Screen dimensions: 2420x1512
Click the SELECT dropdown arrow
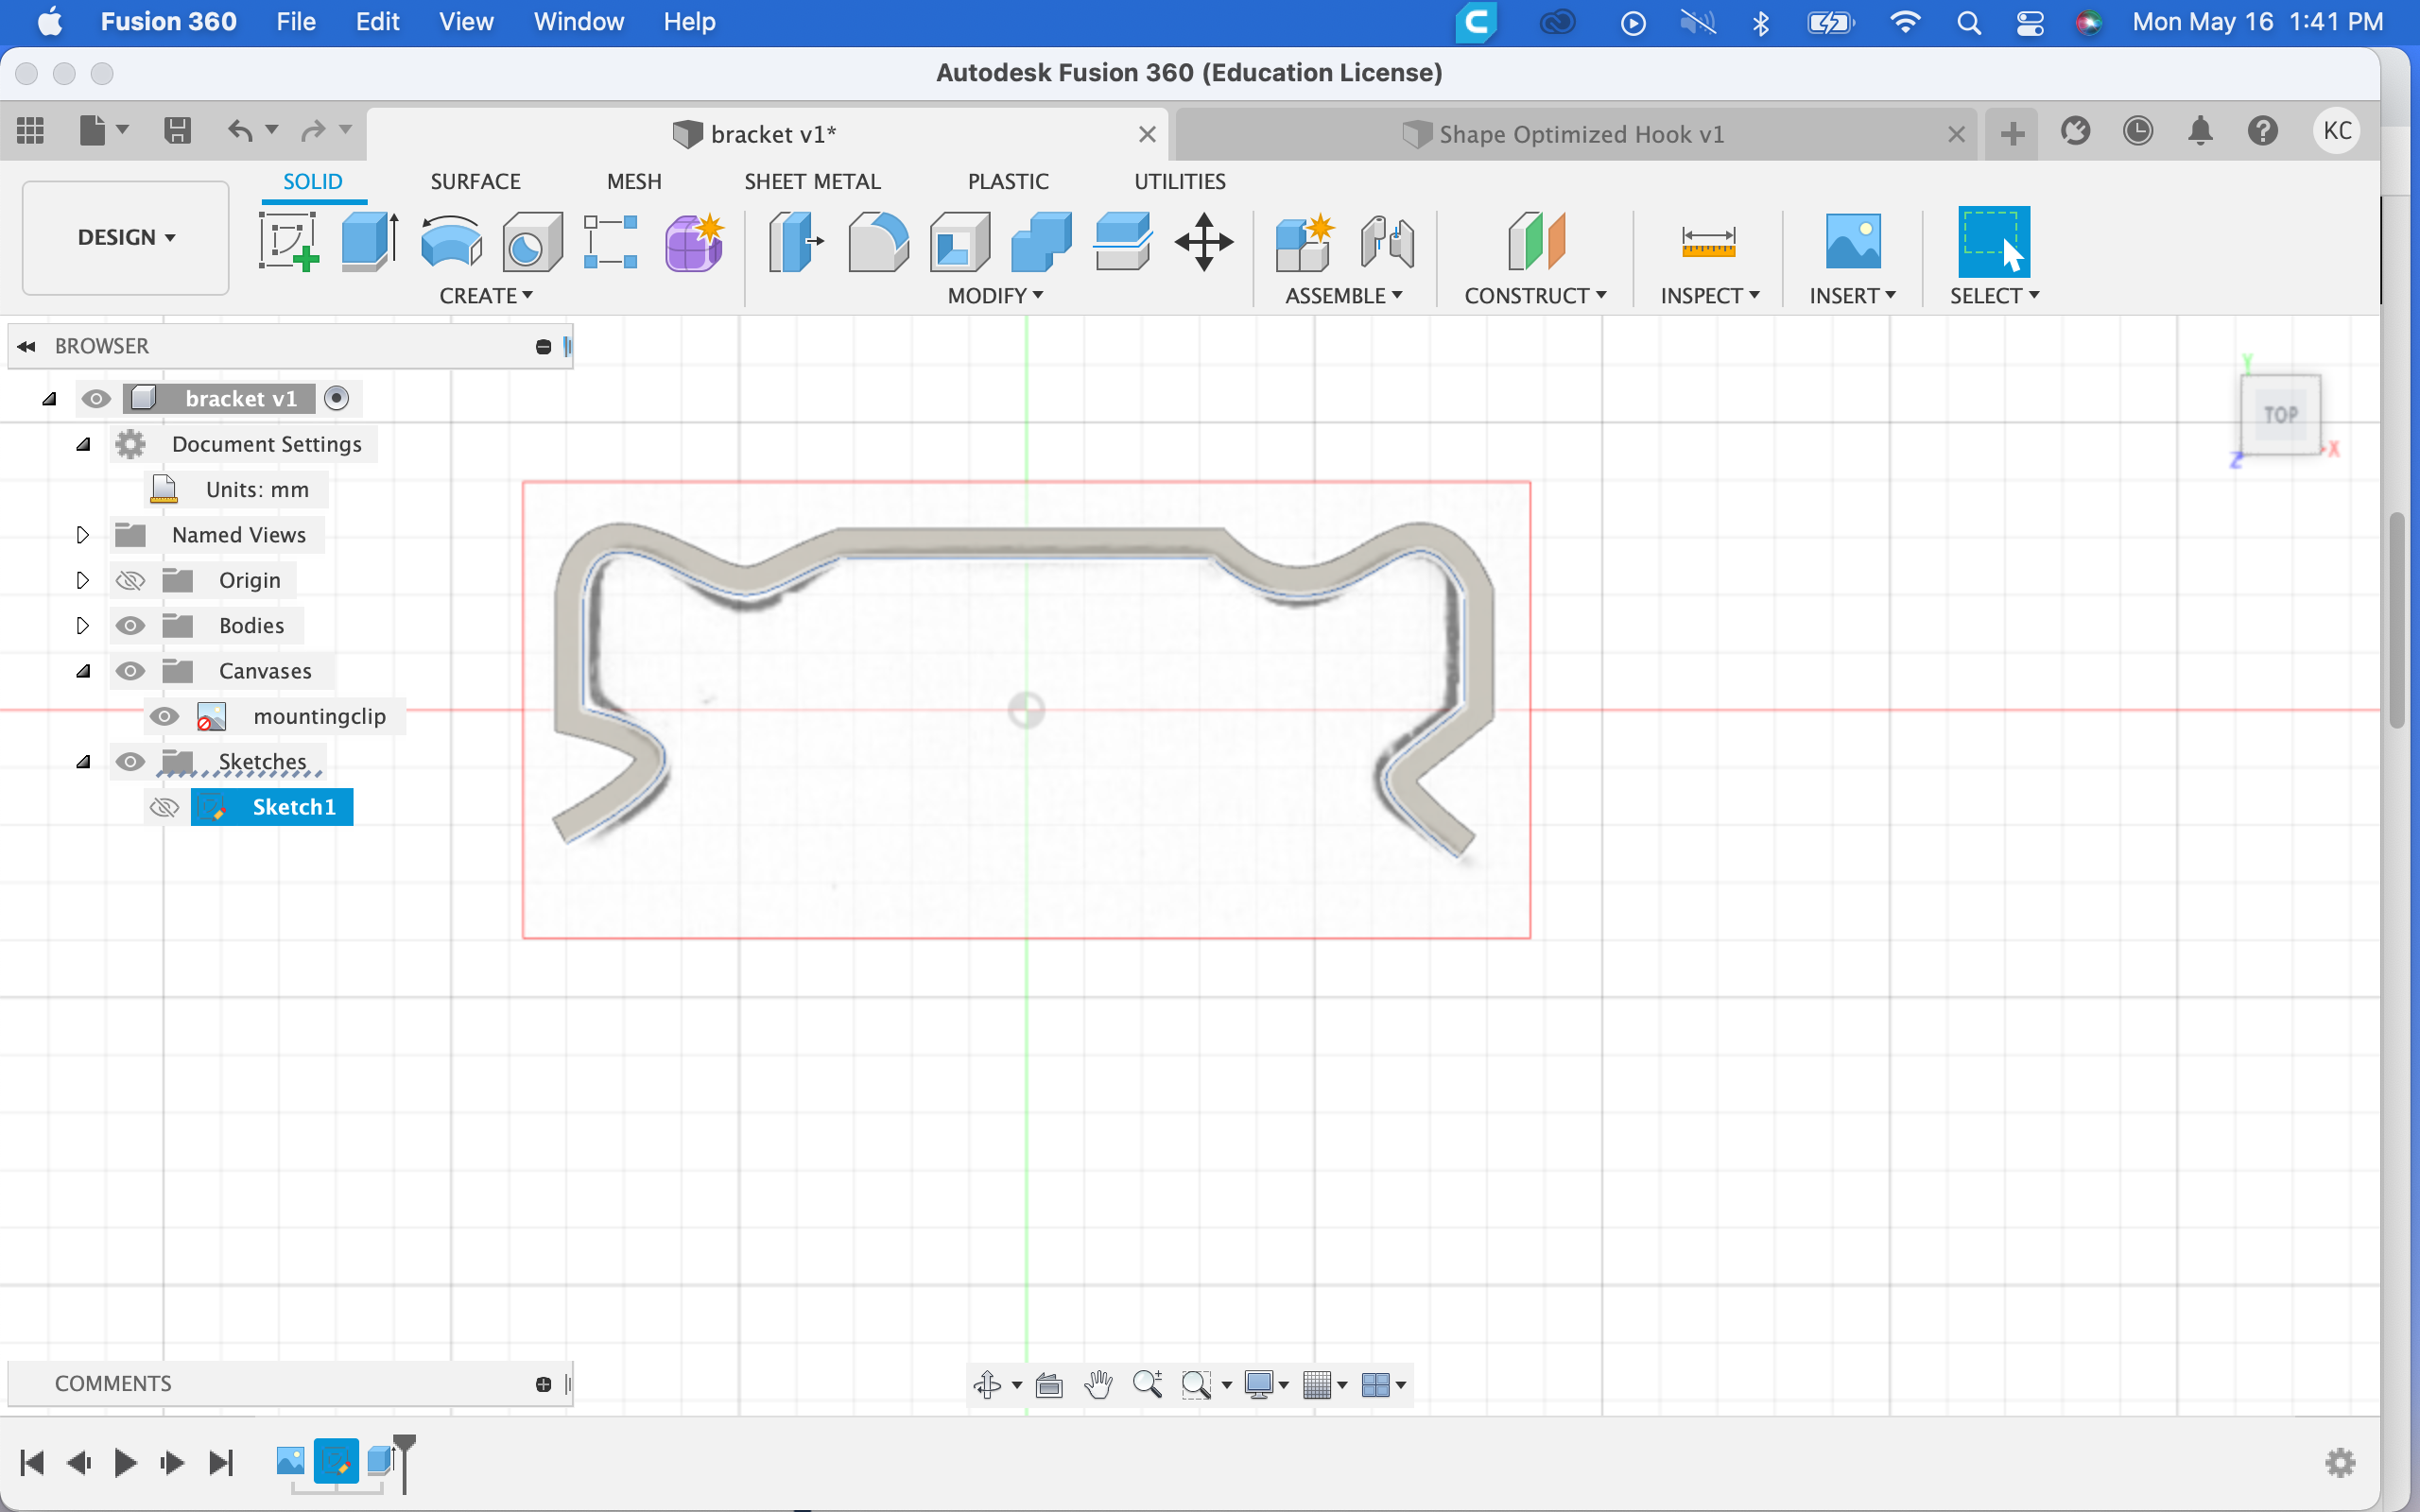[x=2033, y=295]
